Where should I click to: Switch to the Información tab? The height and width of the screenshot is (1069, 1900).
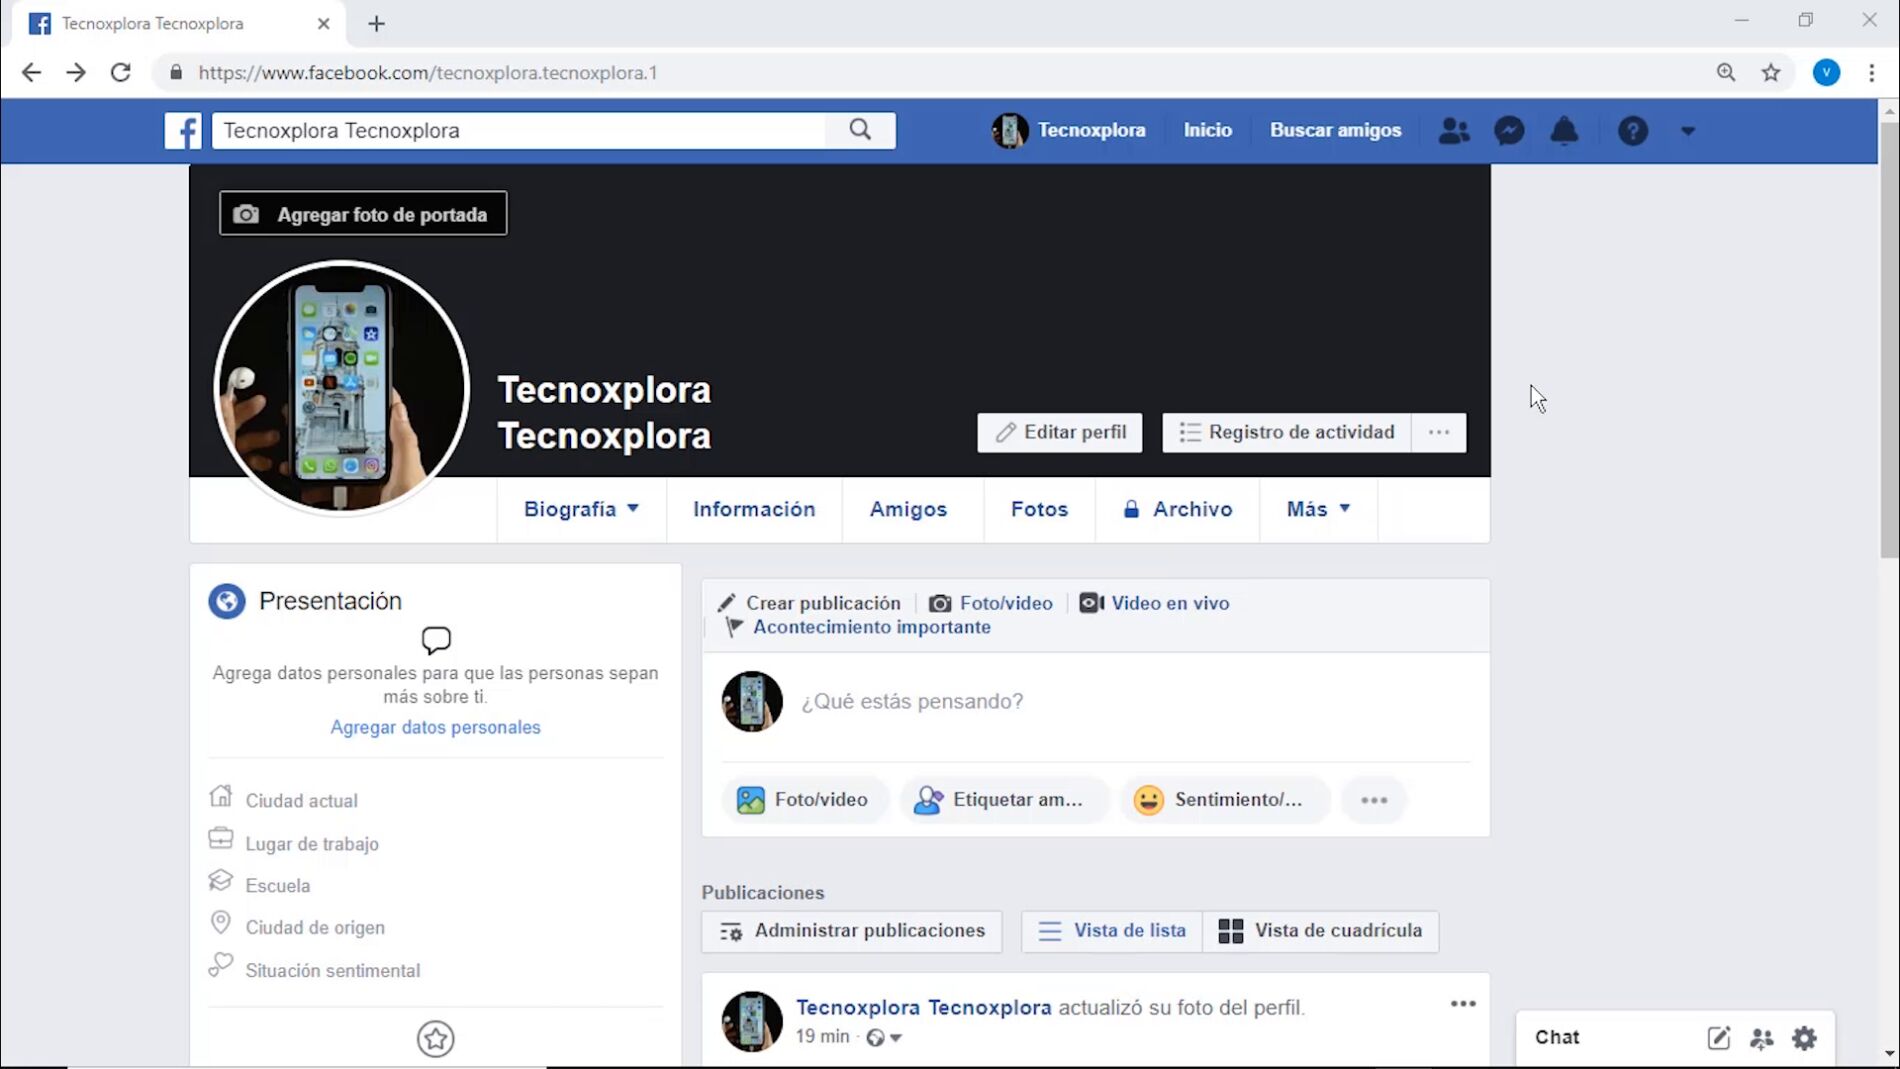pyautogui.click(x=754, y=509)
